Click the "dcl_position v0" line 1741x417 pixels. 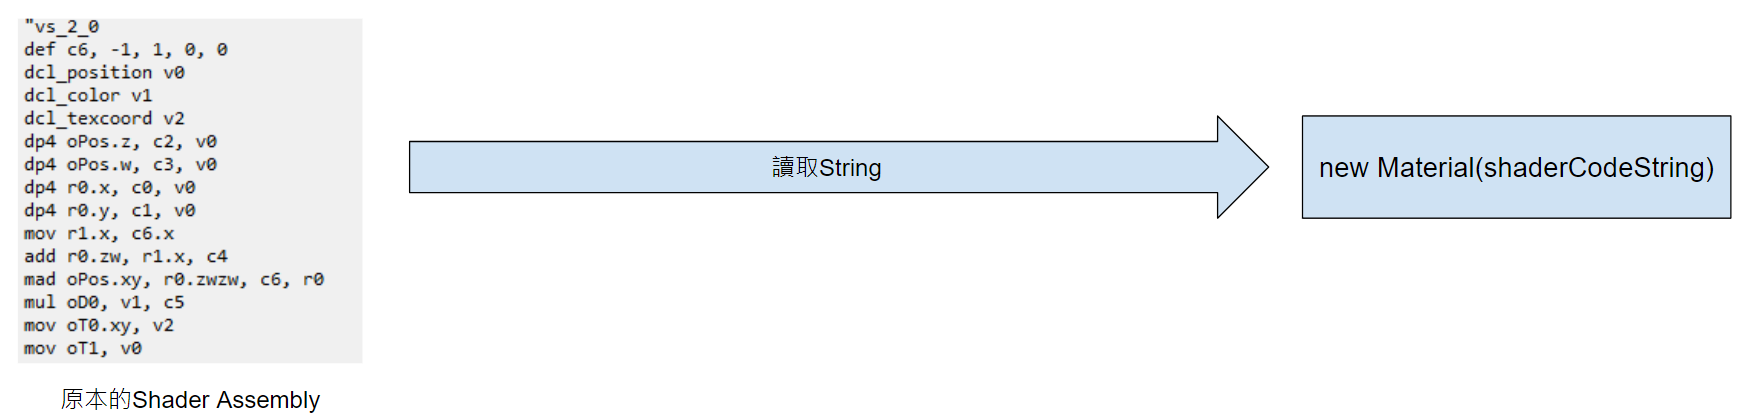(104, 73)
